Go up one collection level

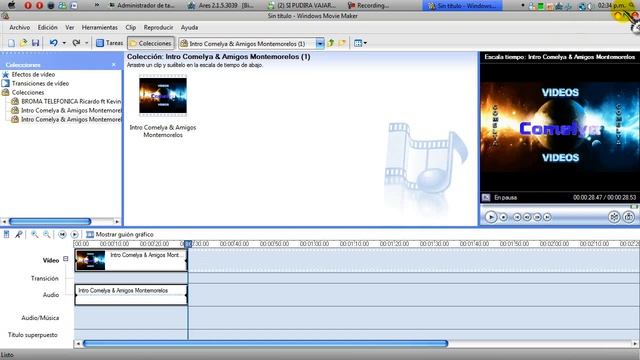(331, 43)
